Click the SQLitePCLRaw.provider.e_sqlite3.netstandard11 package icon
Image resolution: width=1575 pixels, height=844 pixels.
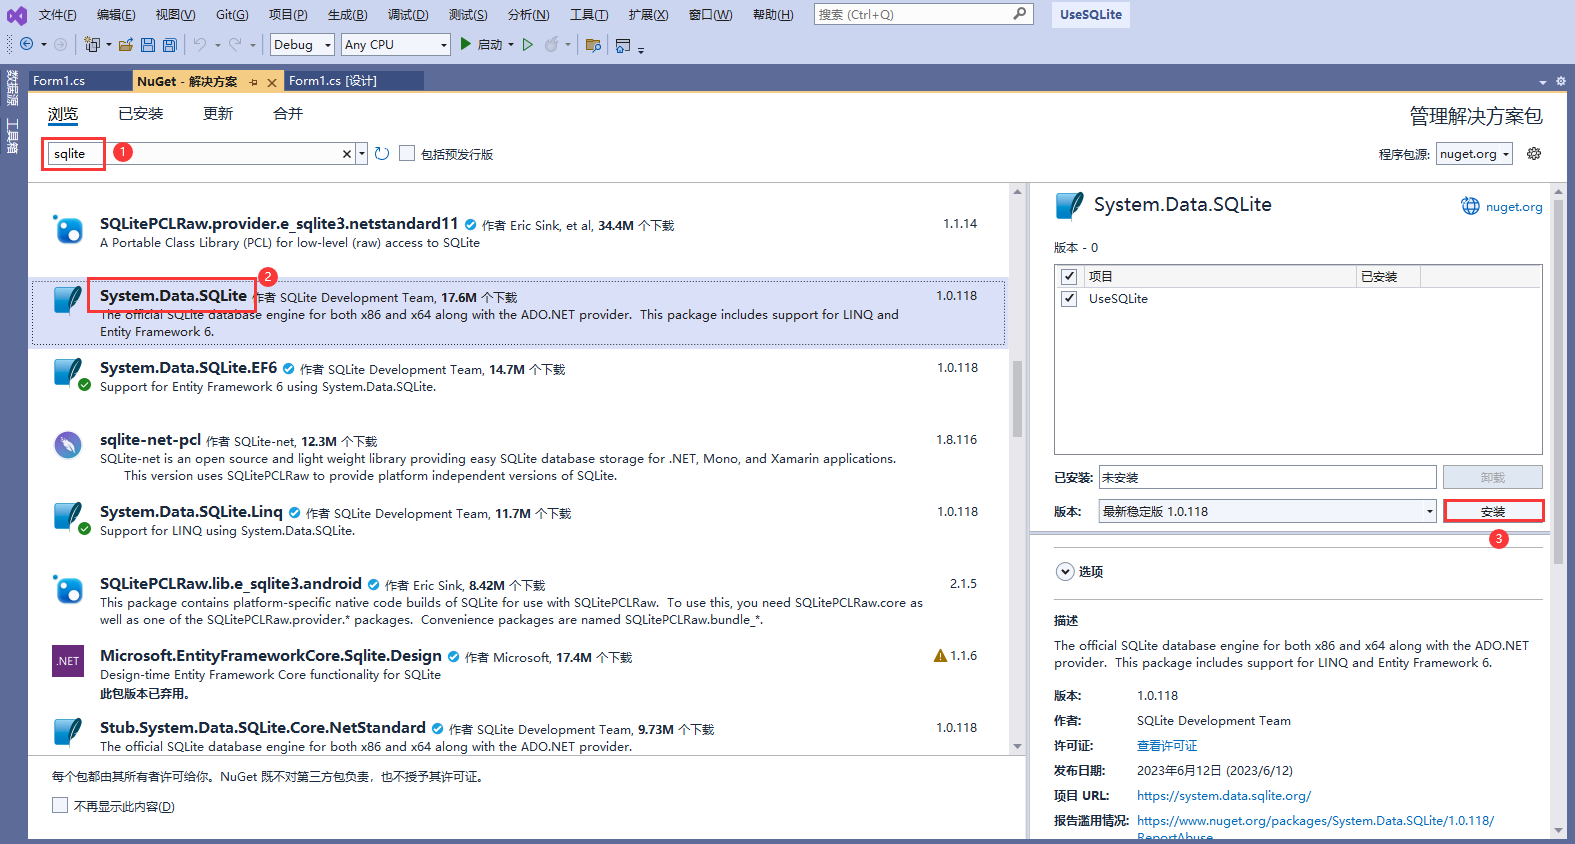67,229
